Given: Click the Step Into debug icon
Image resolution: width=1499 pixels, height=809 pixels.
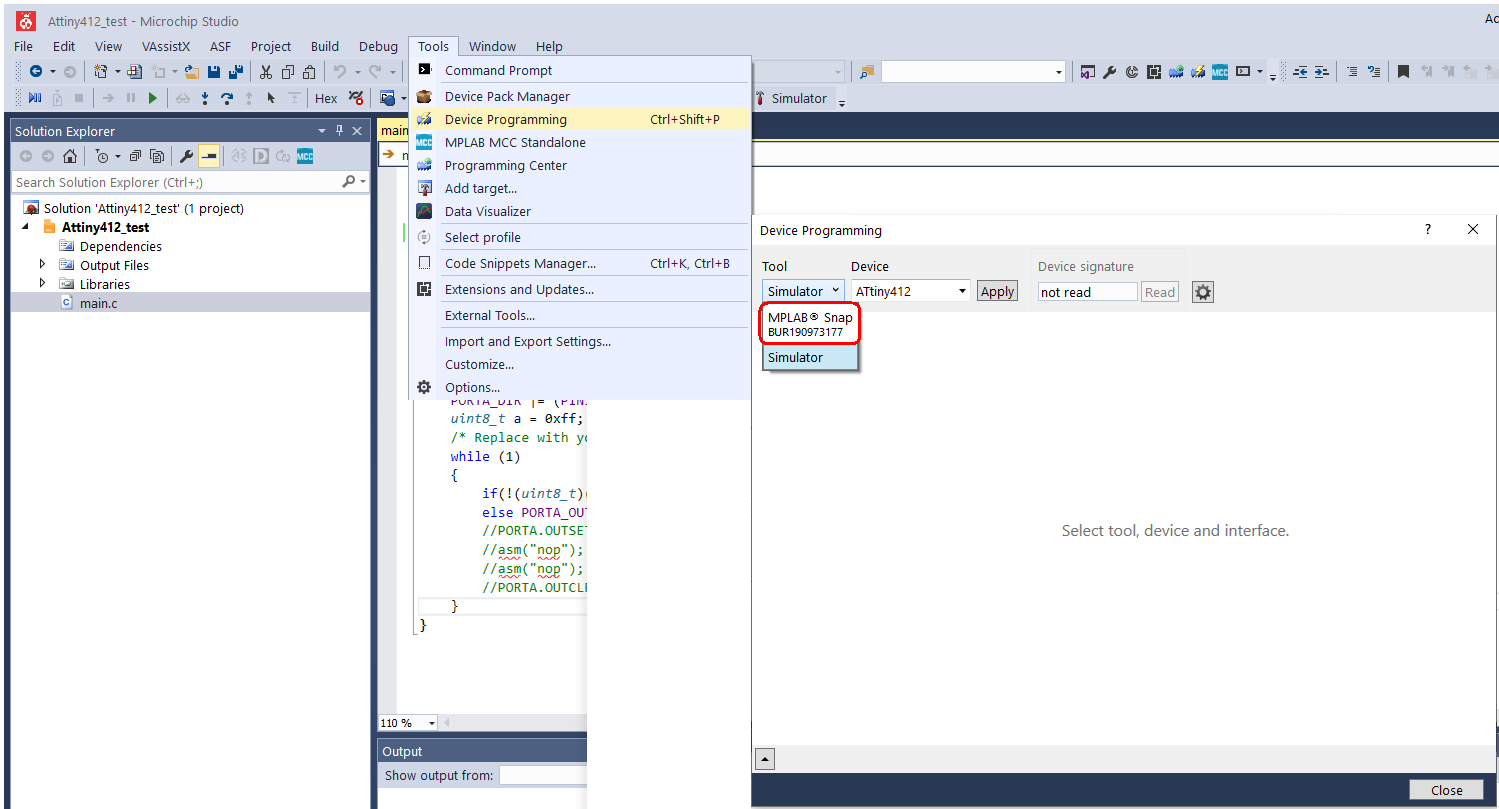Looking at the screenshot, I should click(205, 98).
